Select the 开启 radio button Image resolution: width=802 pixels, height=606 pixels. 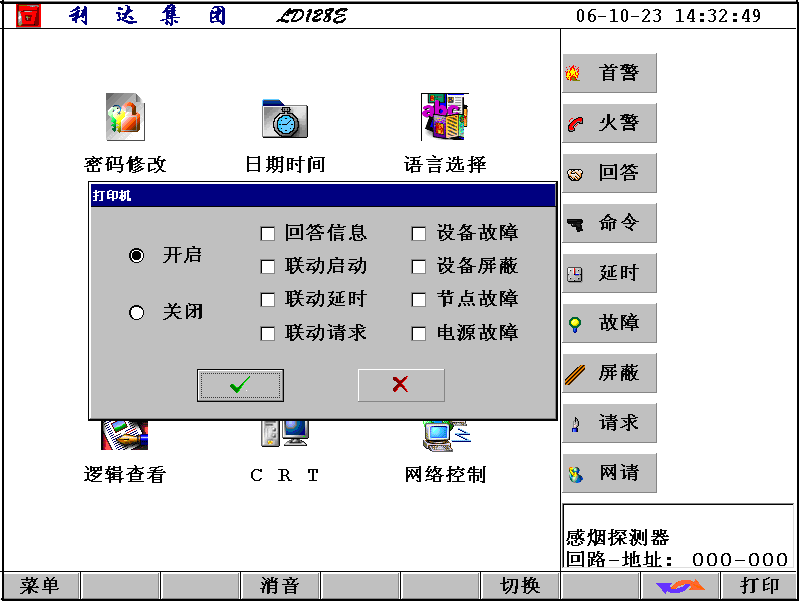[137, 256]
